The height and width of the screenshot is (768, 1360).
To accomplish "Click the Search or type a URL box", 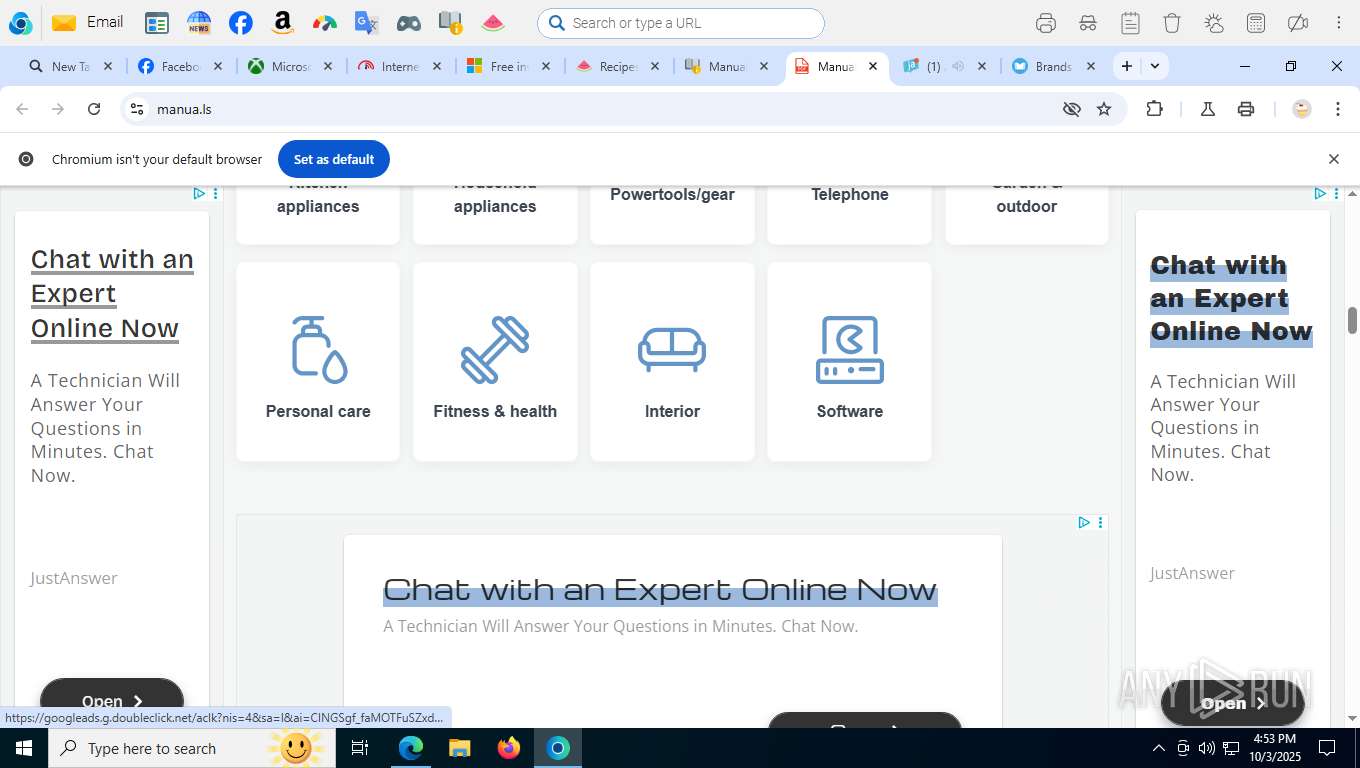I will [x=681, y=23].
